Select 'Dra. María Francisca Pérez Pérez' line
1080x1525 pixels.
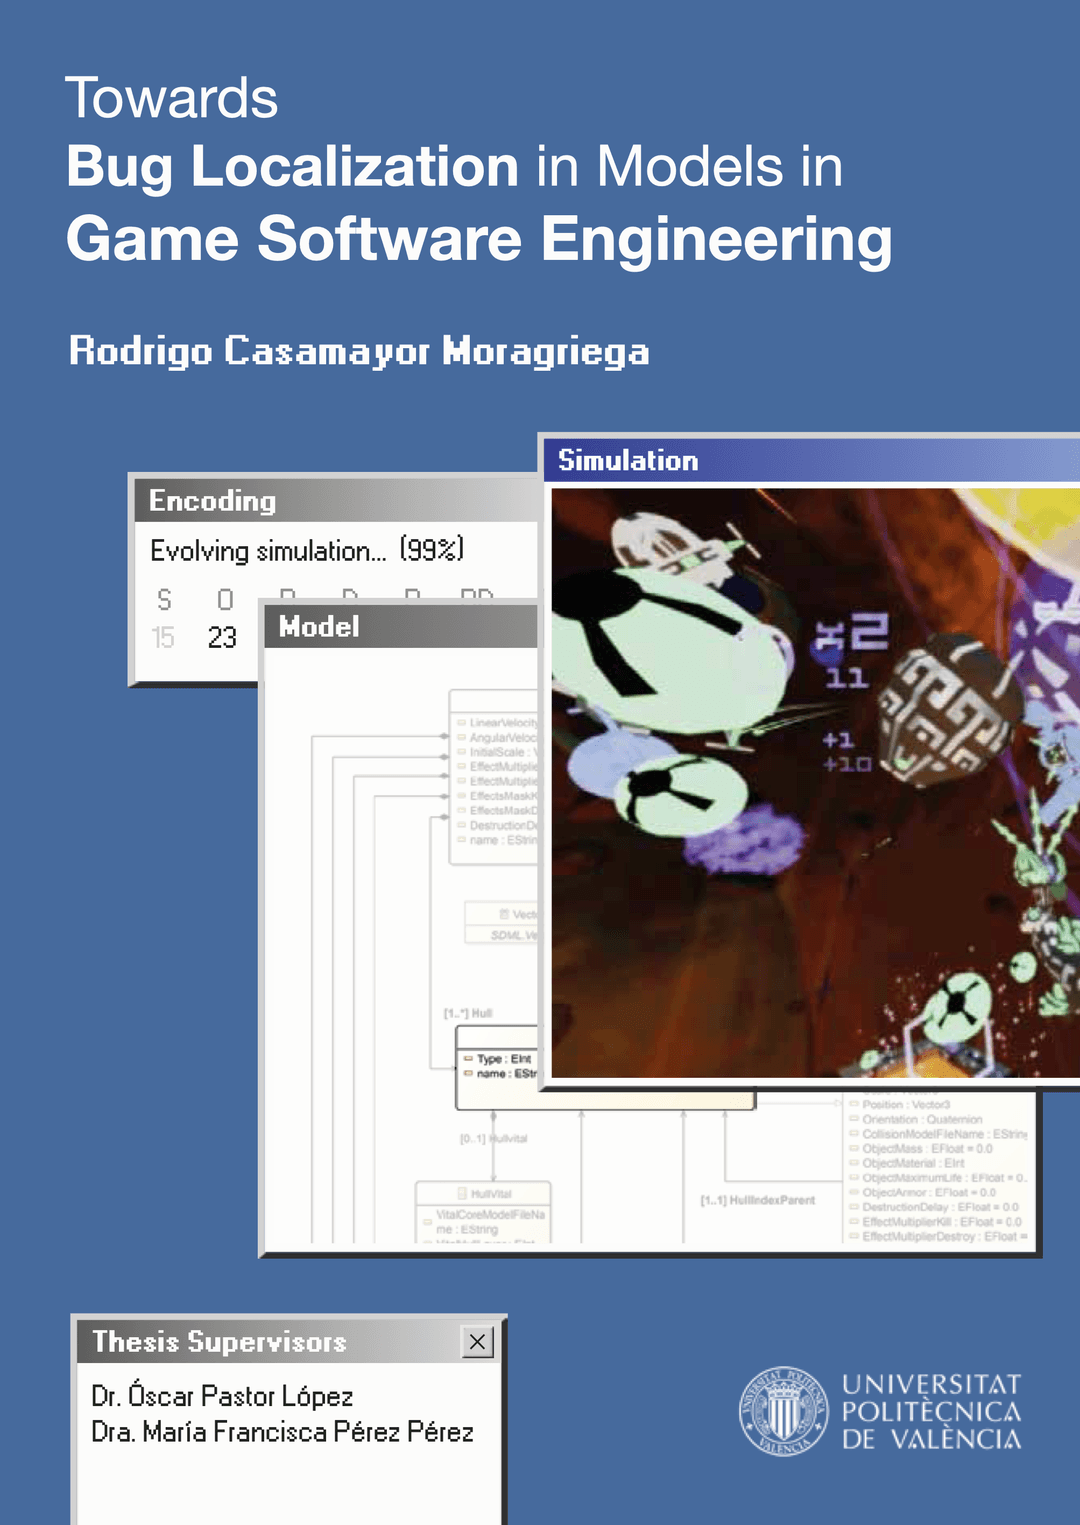[282, 1432]
